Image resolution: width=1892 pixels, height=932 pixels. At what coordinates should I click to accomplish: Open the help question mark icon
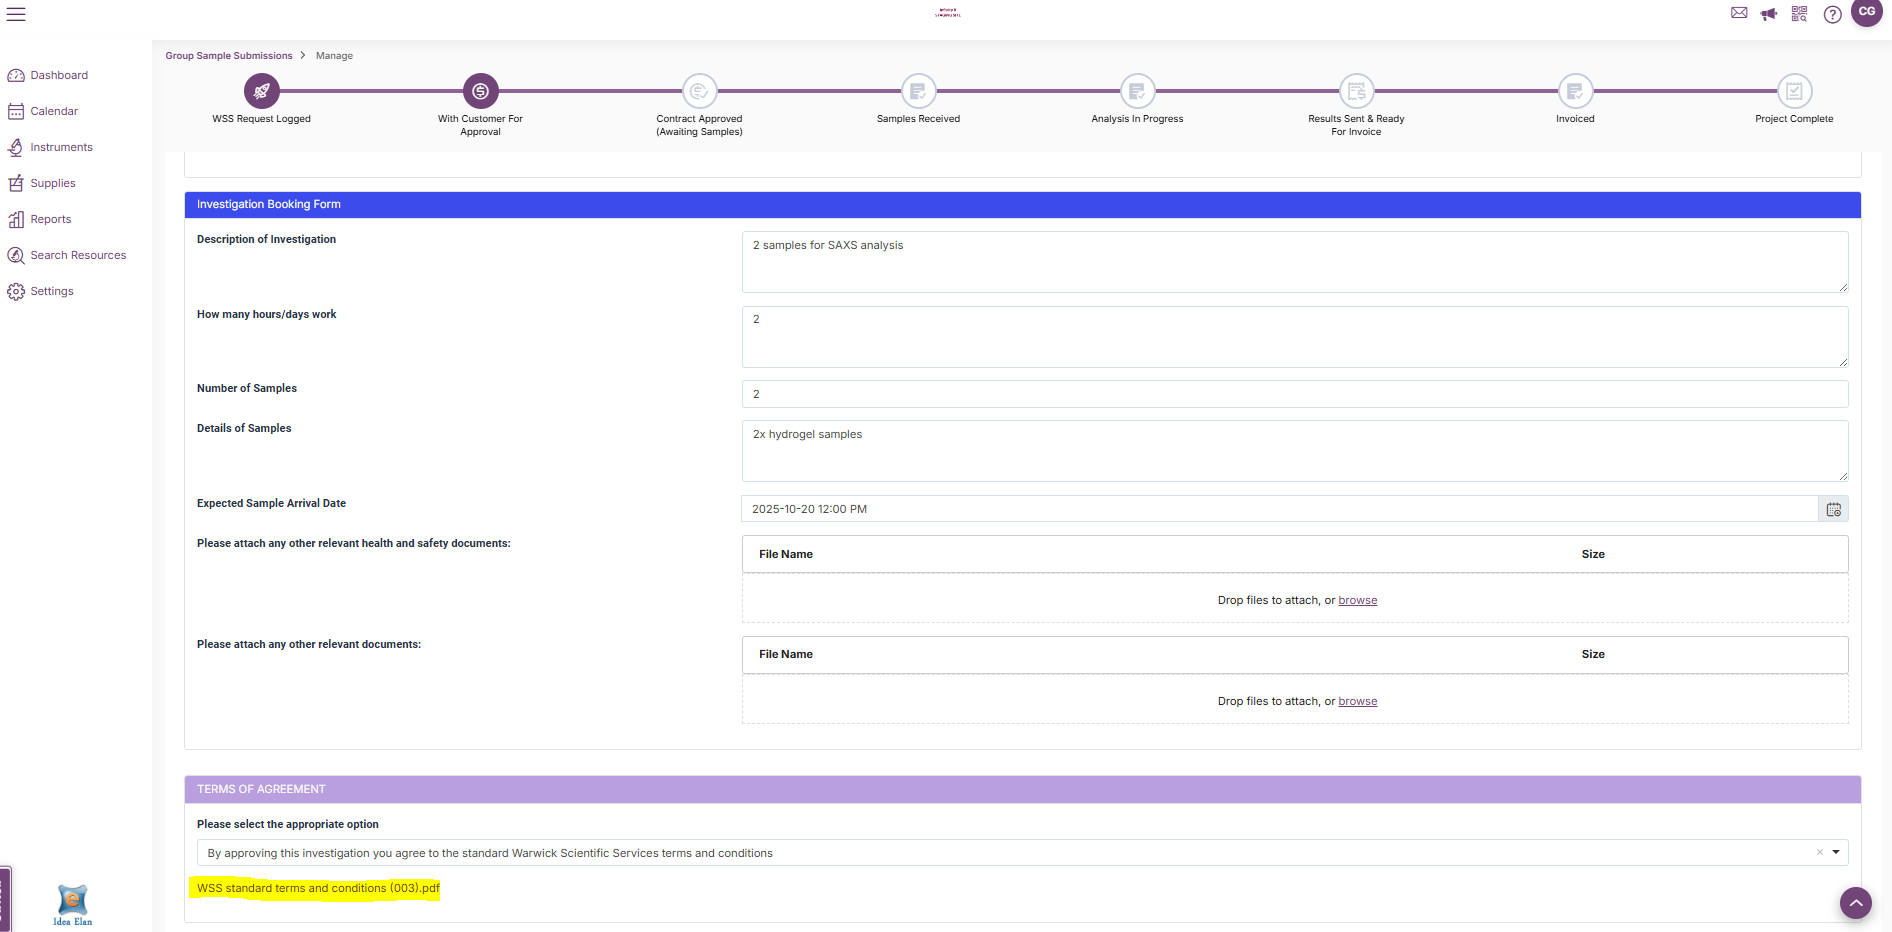pos(1832,14)
